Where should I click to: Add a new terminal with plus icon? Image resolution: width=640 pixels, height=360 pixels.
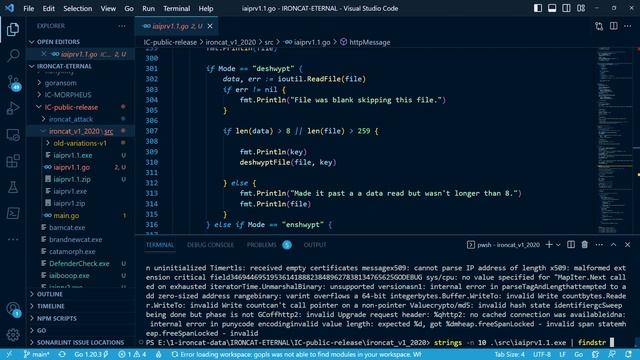click(x=549, y=244)
